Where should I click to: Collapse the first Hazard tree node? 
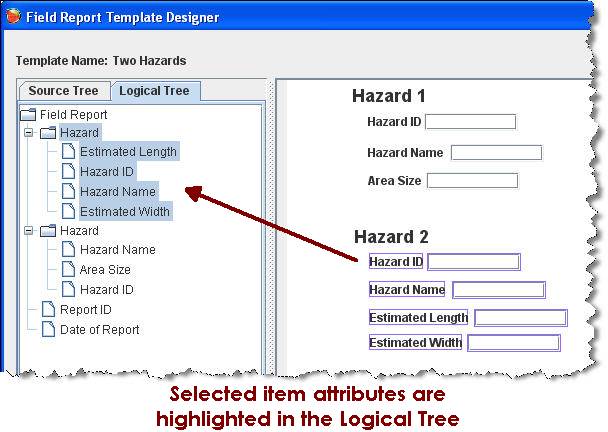pos(28,133)
